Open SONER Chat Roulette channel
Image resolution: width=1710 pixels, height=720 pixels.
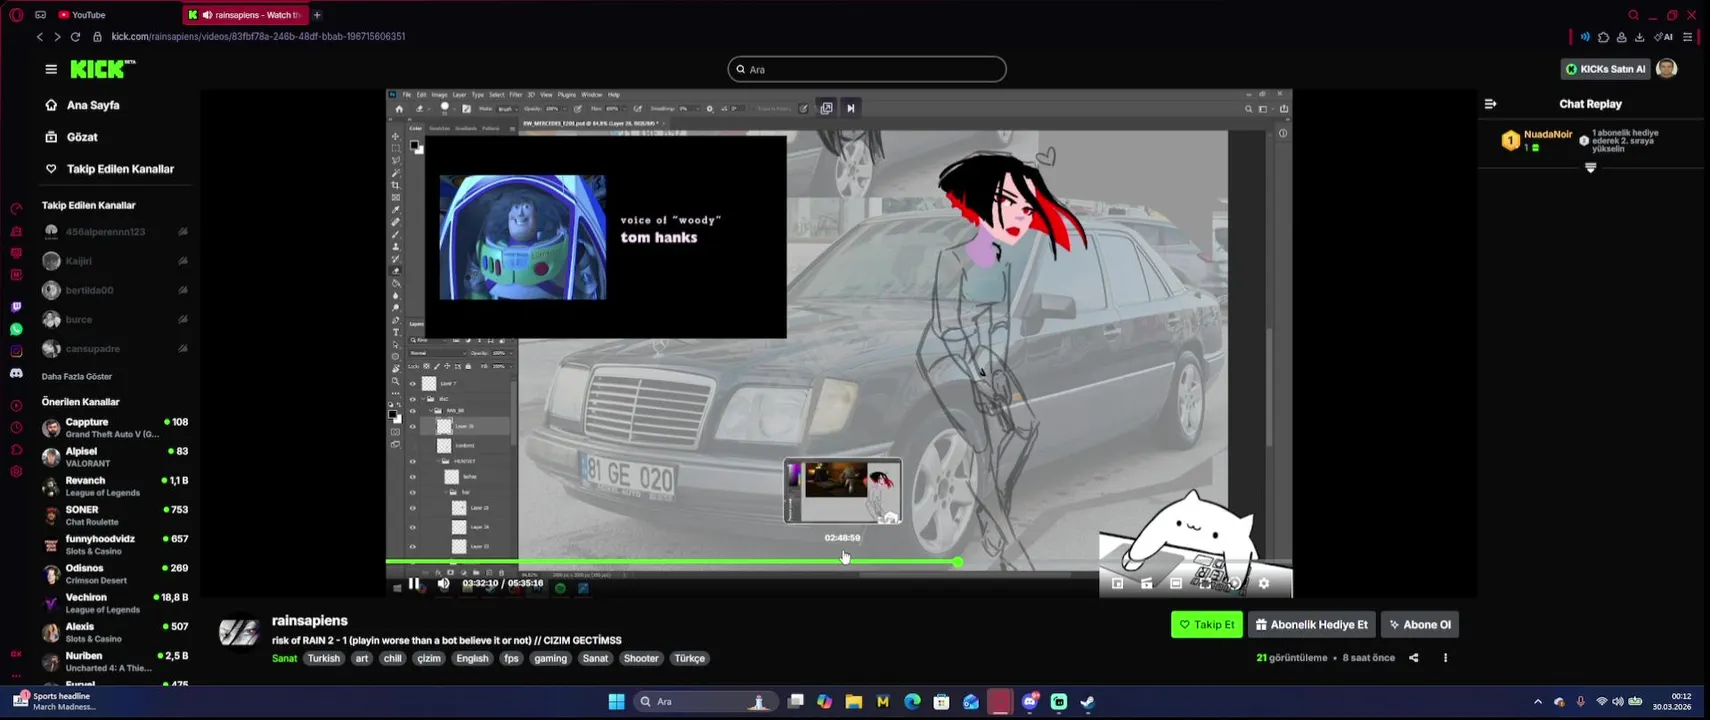click(114, 515)
